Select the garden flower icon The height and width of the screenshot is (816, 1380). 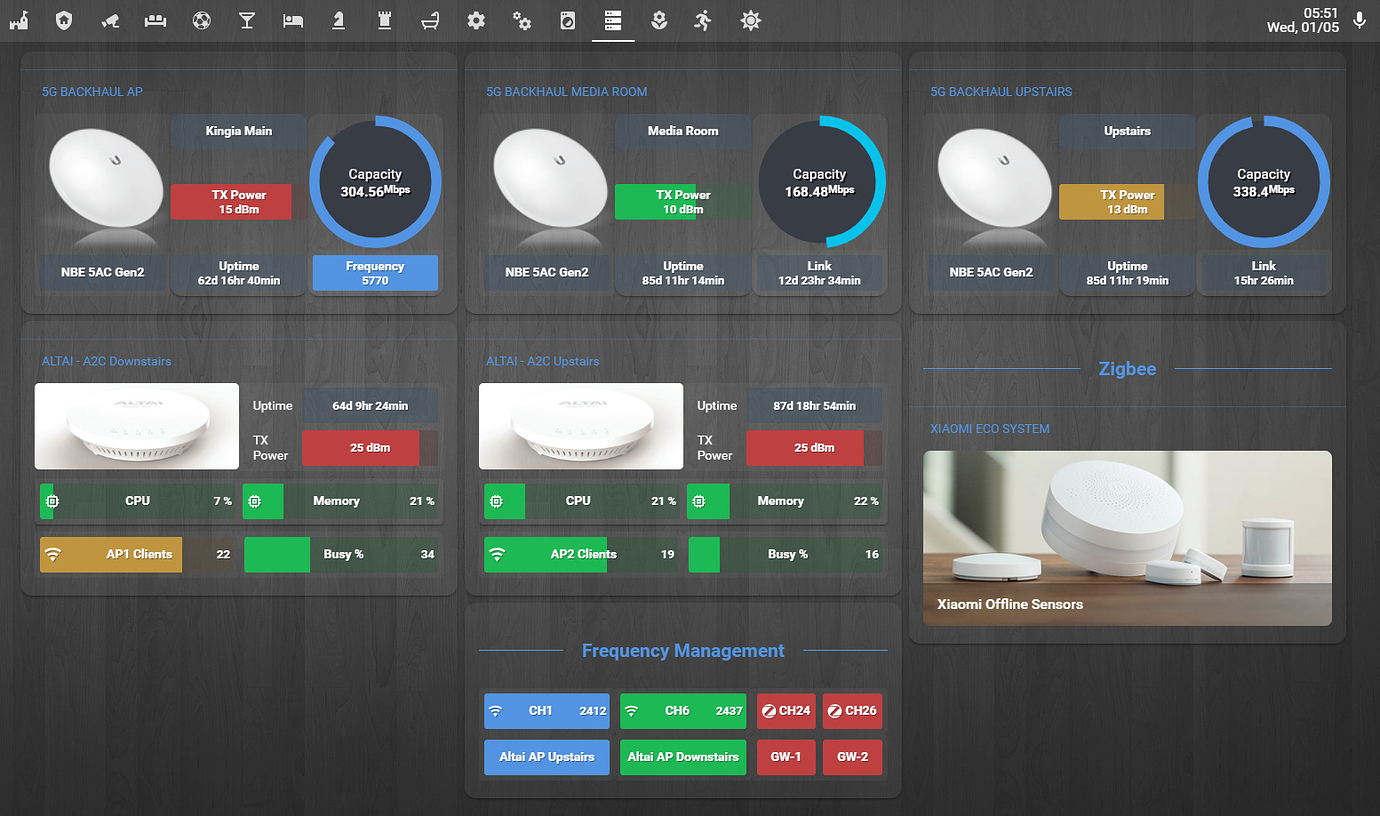coord(659,20)
